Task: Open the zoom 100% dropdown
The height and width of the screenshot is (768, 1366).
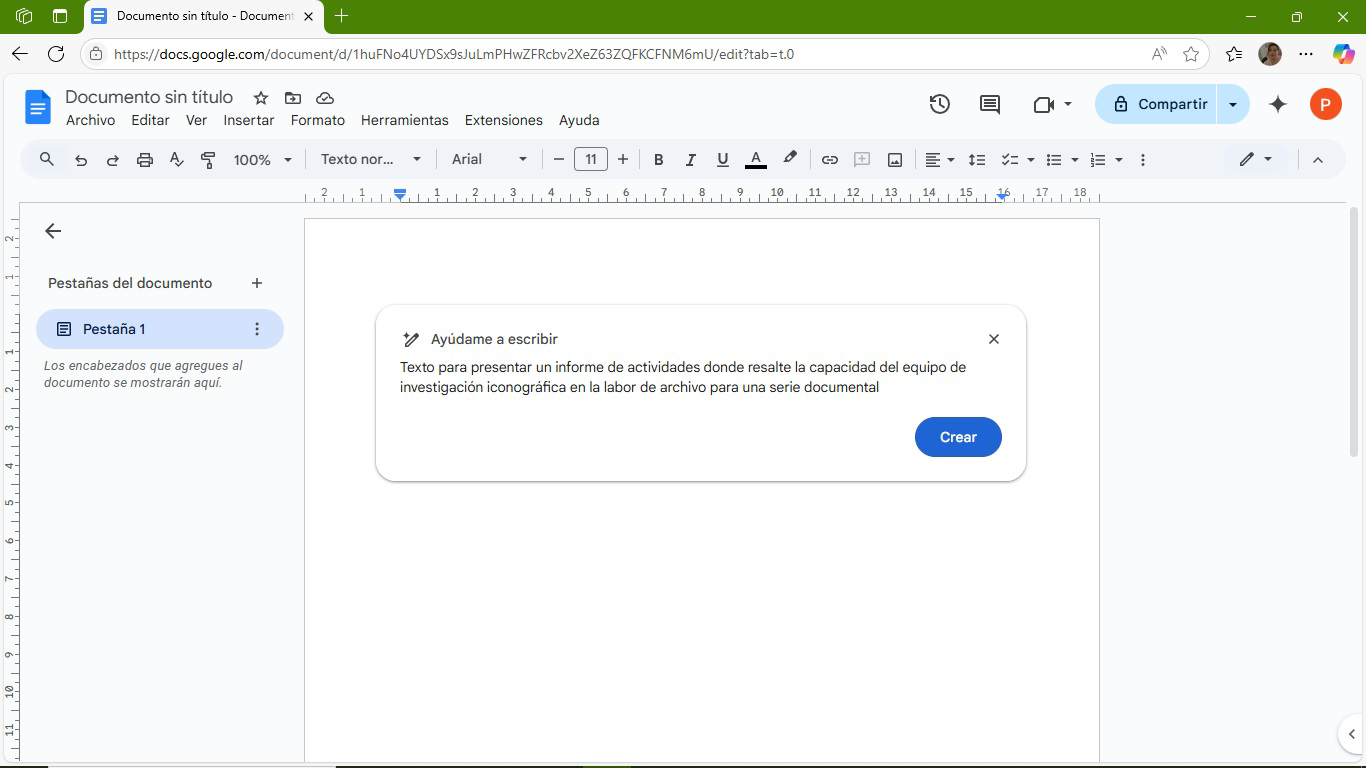Action: pos(262,160)
